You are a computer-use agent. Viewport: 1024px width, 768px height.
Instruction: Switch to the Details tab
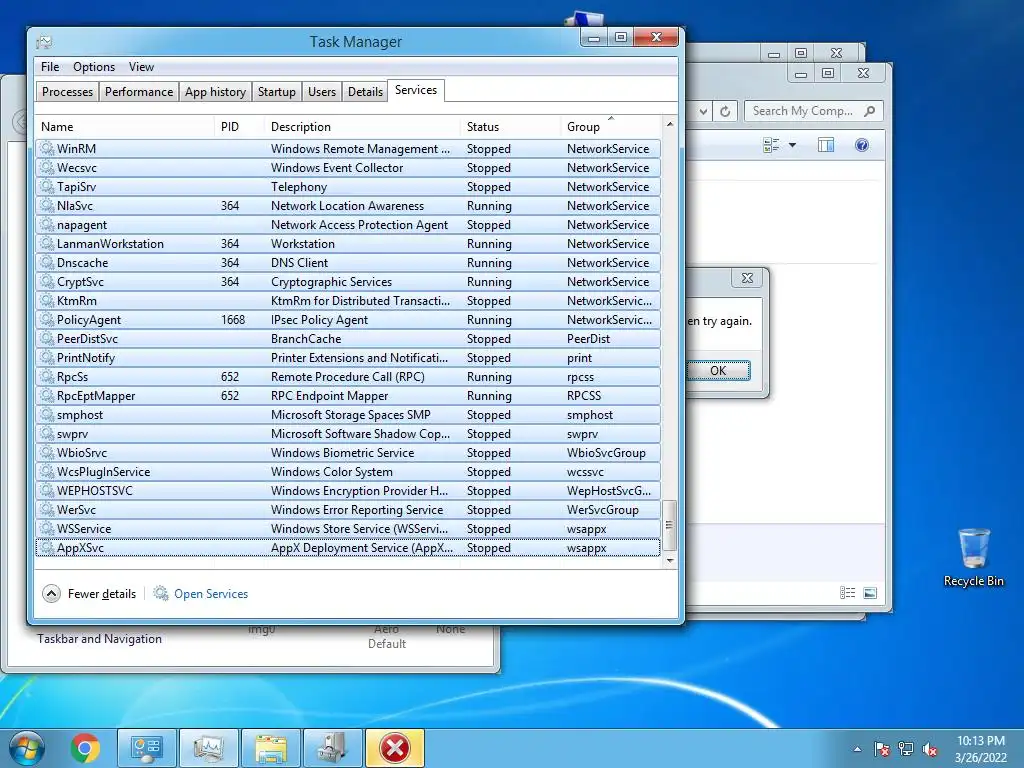[x=365, y=92]
